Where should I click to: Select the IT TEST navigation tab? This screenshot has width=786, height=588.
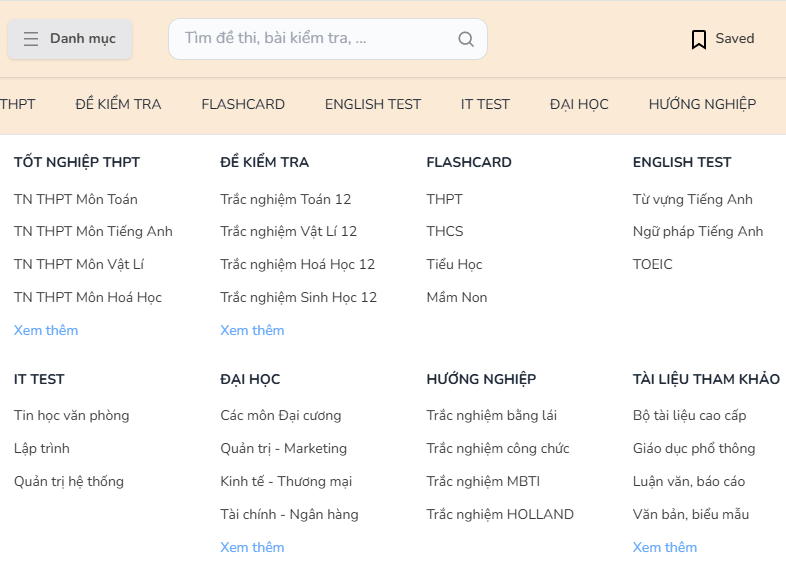[x=485, y=104]
